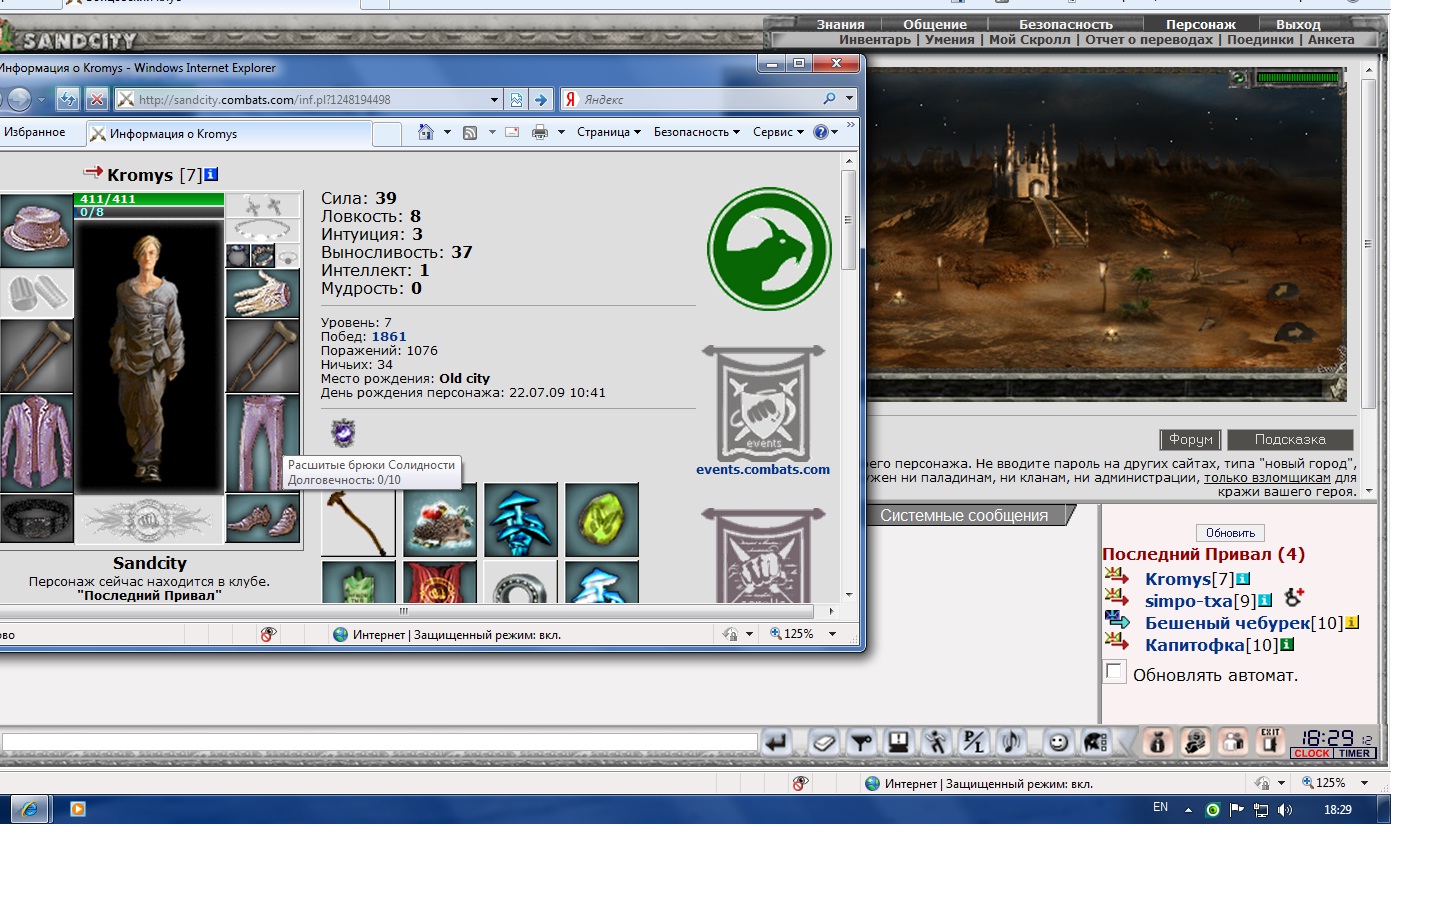Image resolution: width=1440 pixels, height=900 pixels.
Task: Click the purple orb effect icon
Action: (343, 433)
